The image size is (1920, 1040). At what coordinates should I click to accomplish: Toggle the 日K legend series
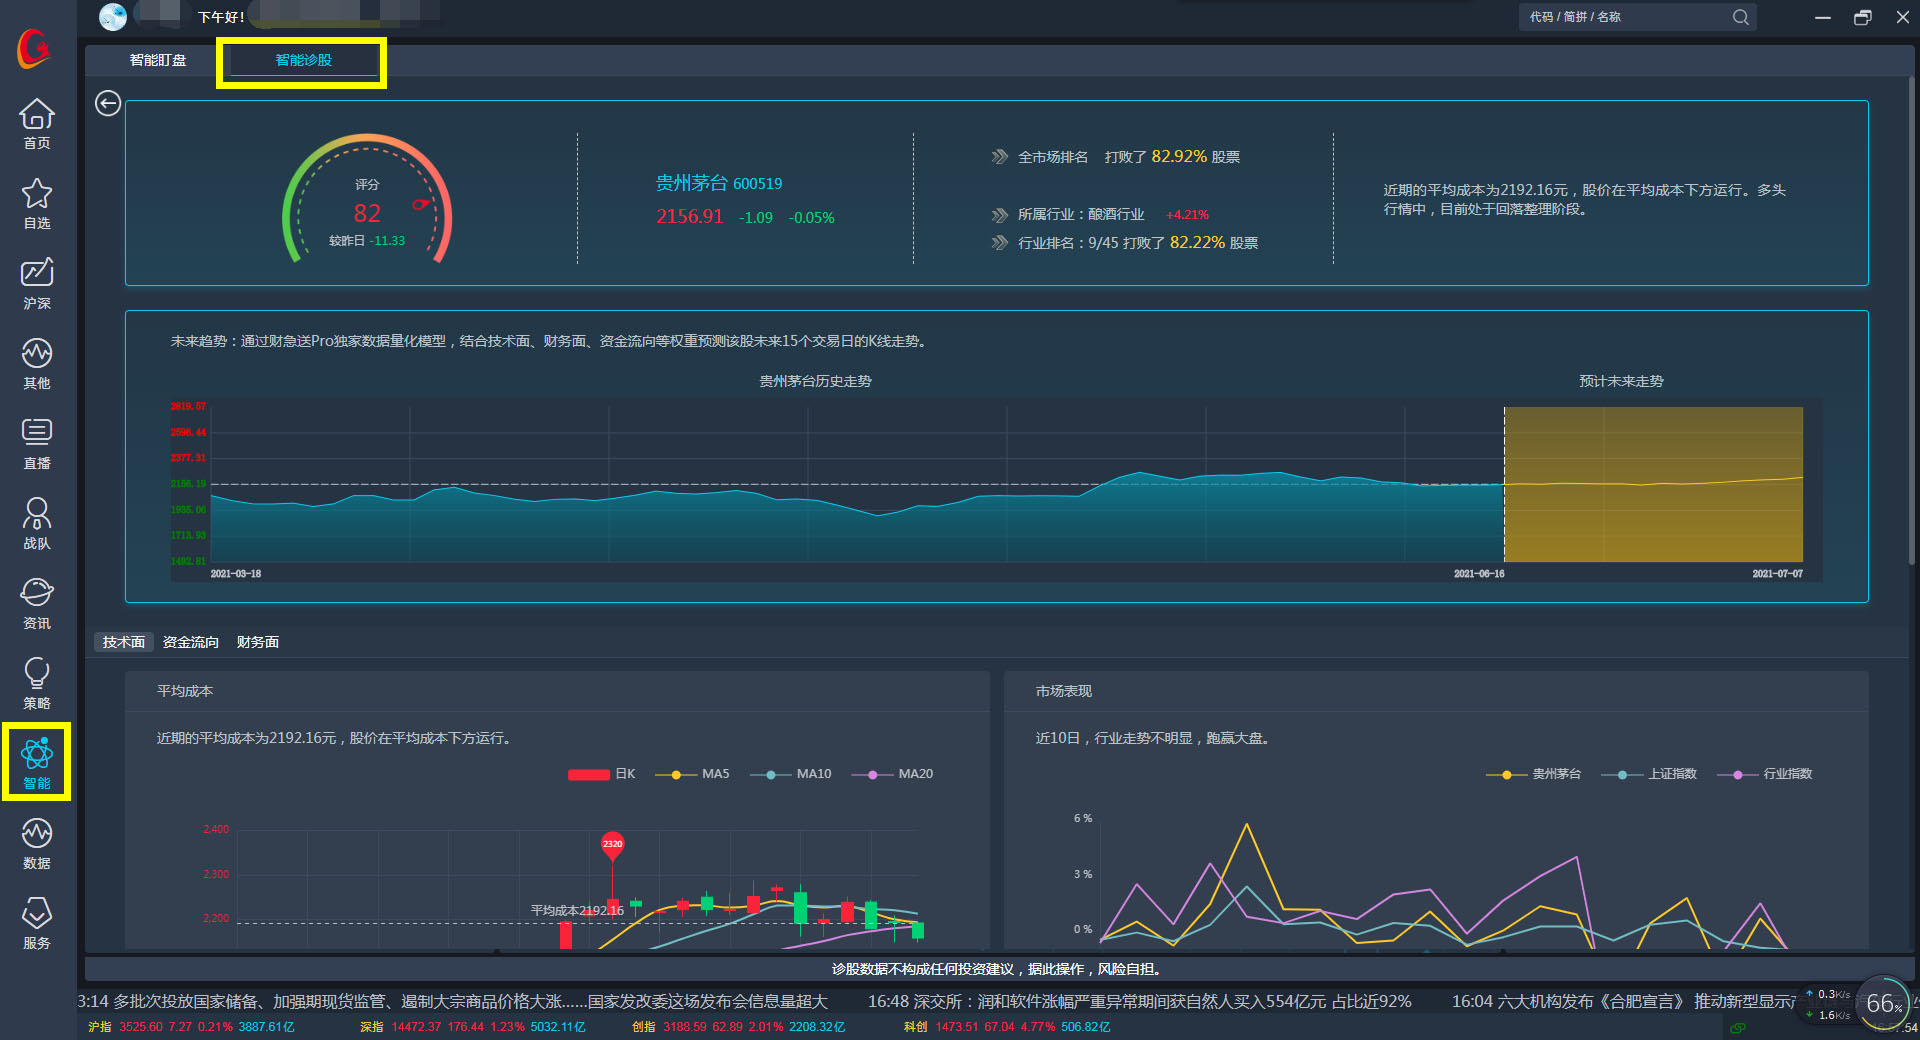pyautogui.click(x=601, y=774)
